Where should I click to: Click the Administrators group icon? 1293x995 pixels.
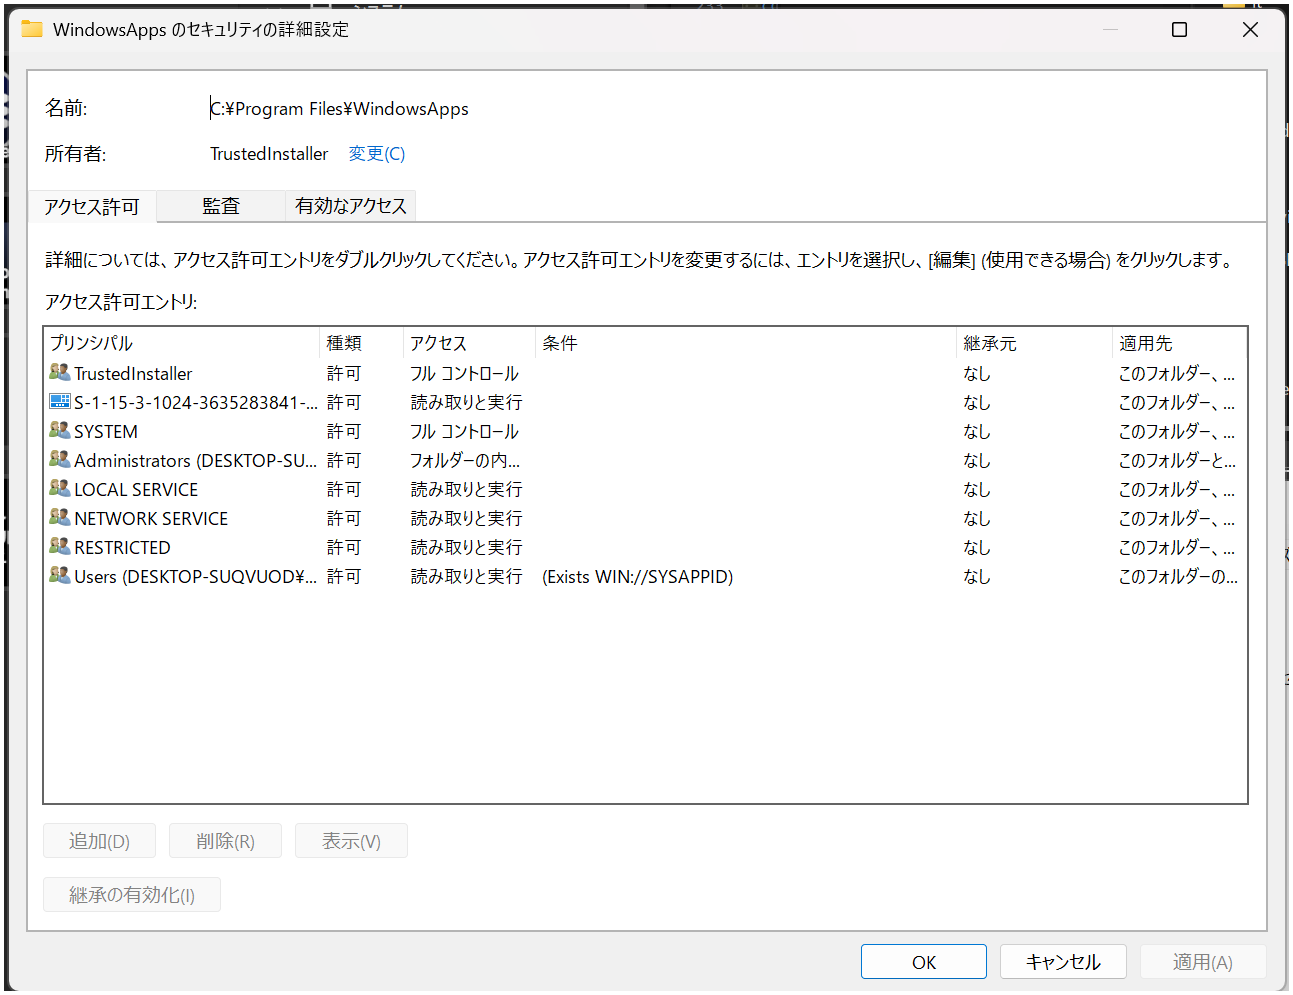(x=59, y=460)
